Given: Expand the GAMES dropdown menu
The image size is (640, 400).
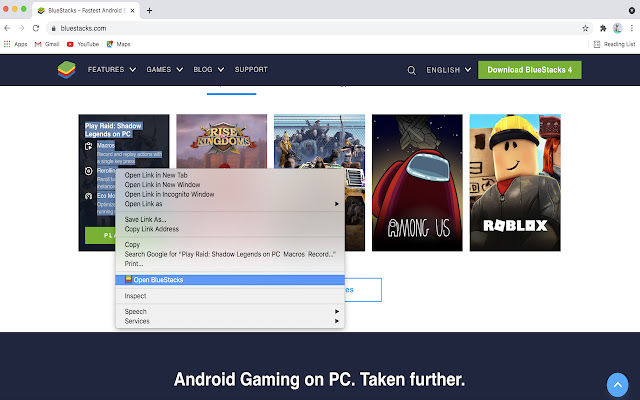Looking at the screenshot, I should point(164,70).
